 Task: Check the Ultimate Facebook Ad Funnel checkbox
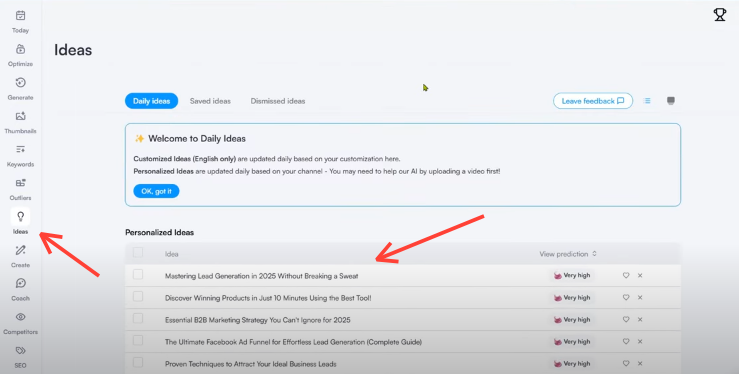pos(138,340)
